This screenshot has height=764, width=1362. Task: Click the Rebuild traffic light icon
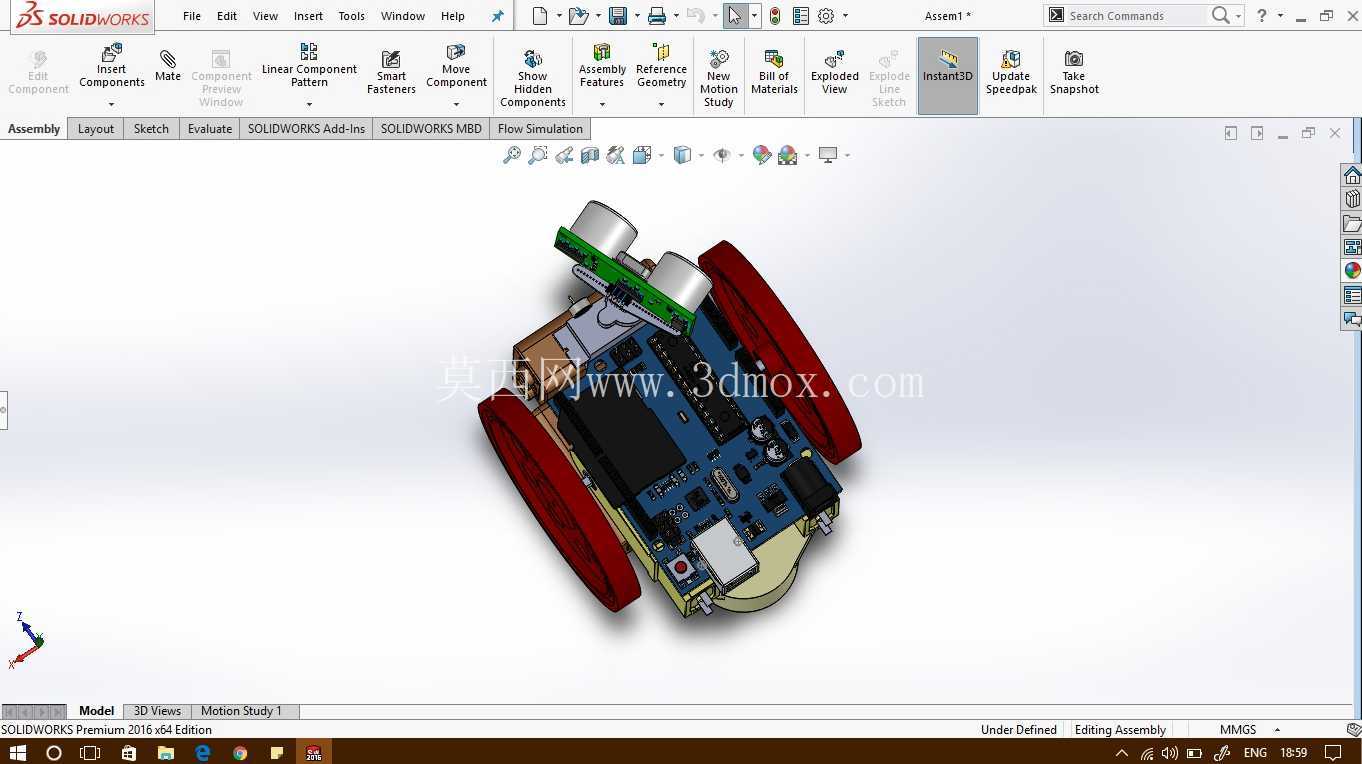775,15
